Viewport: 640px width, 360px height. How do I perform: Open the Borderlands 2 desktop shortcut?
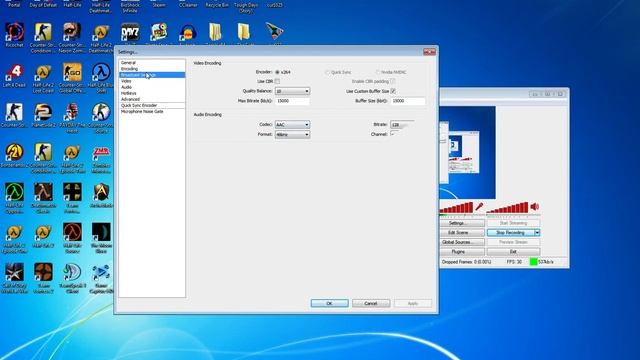[x=14, y=155]
